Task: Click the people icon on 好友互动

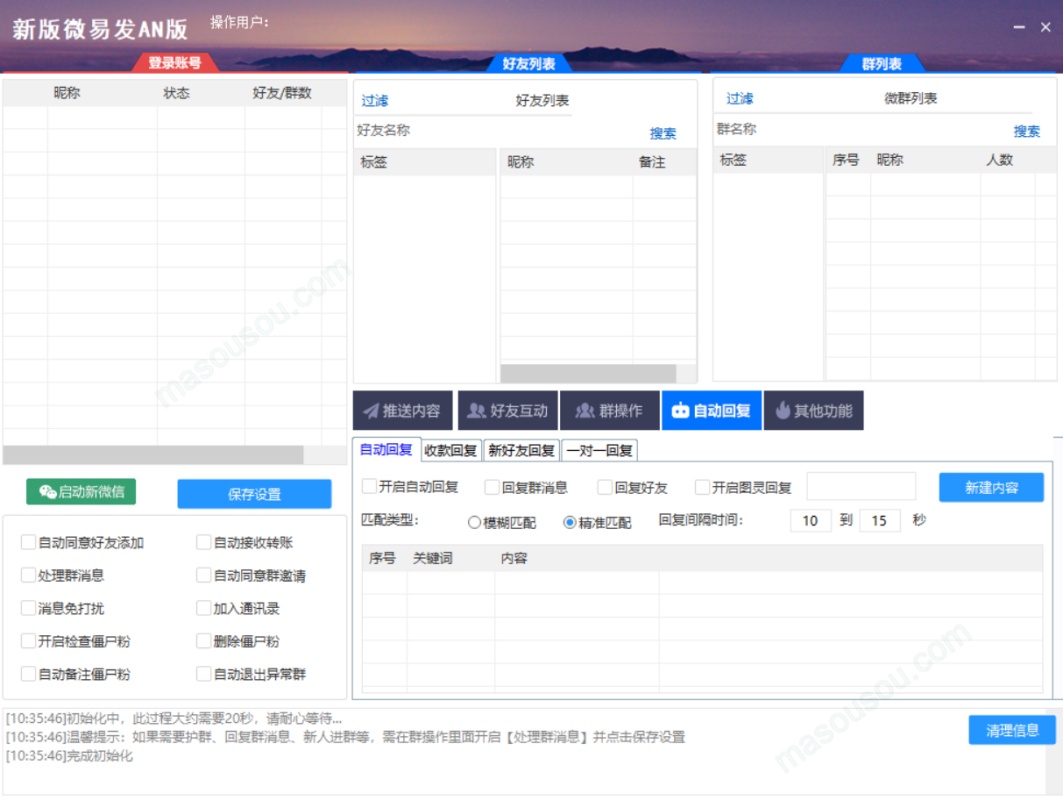Action: click(x=477, y=411)
